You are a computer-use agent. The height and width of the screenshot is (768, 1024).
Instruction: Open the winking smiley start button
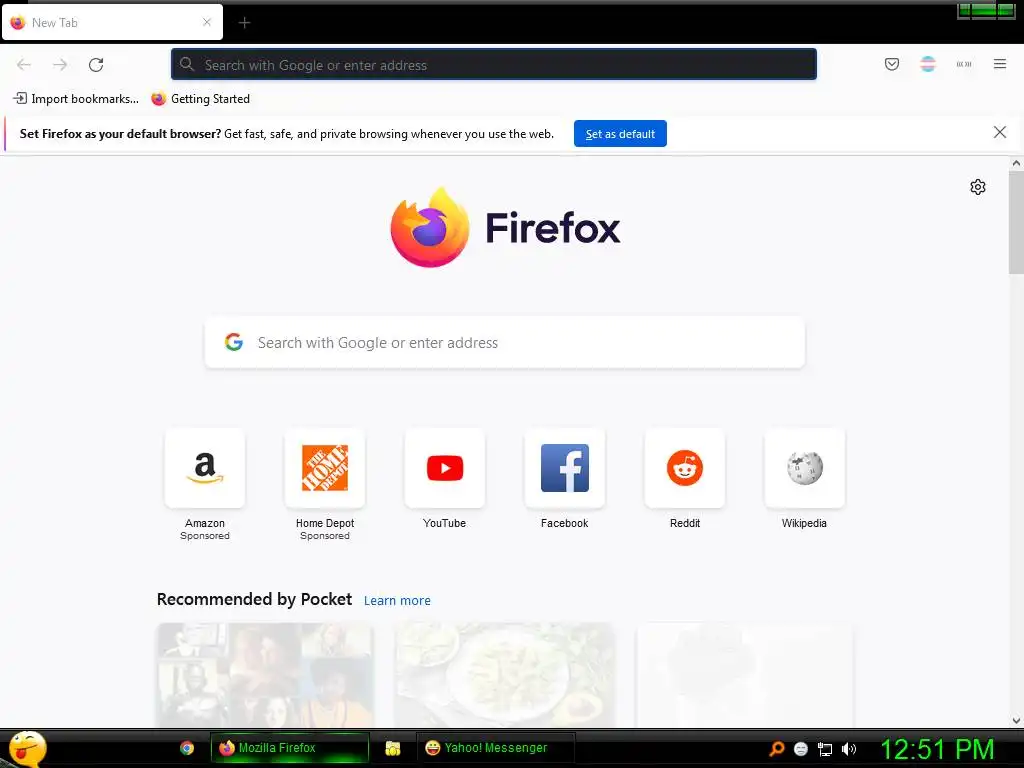[x=27, y=748]
